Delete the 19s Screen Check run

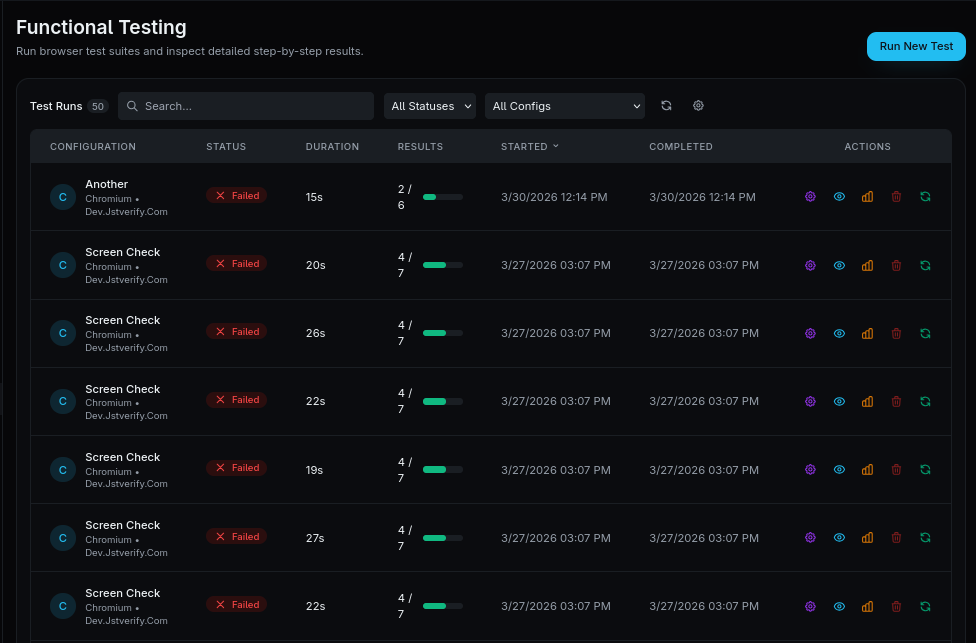(x=896, y=469)
